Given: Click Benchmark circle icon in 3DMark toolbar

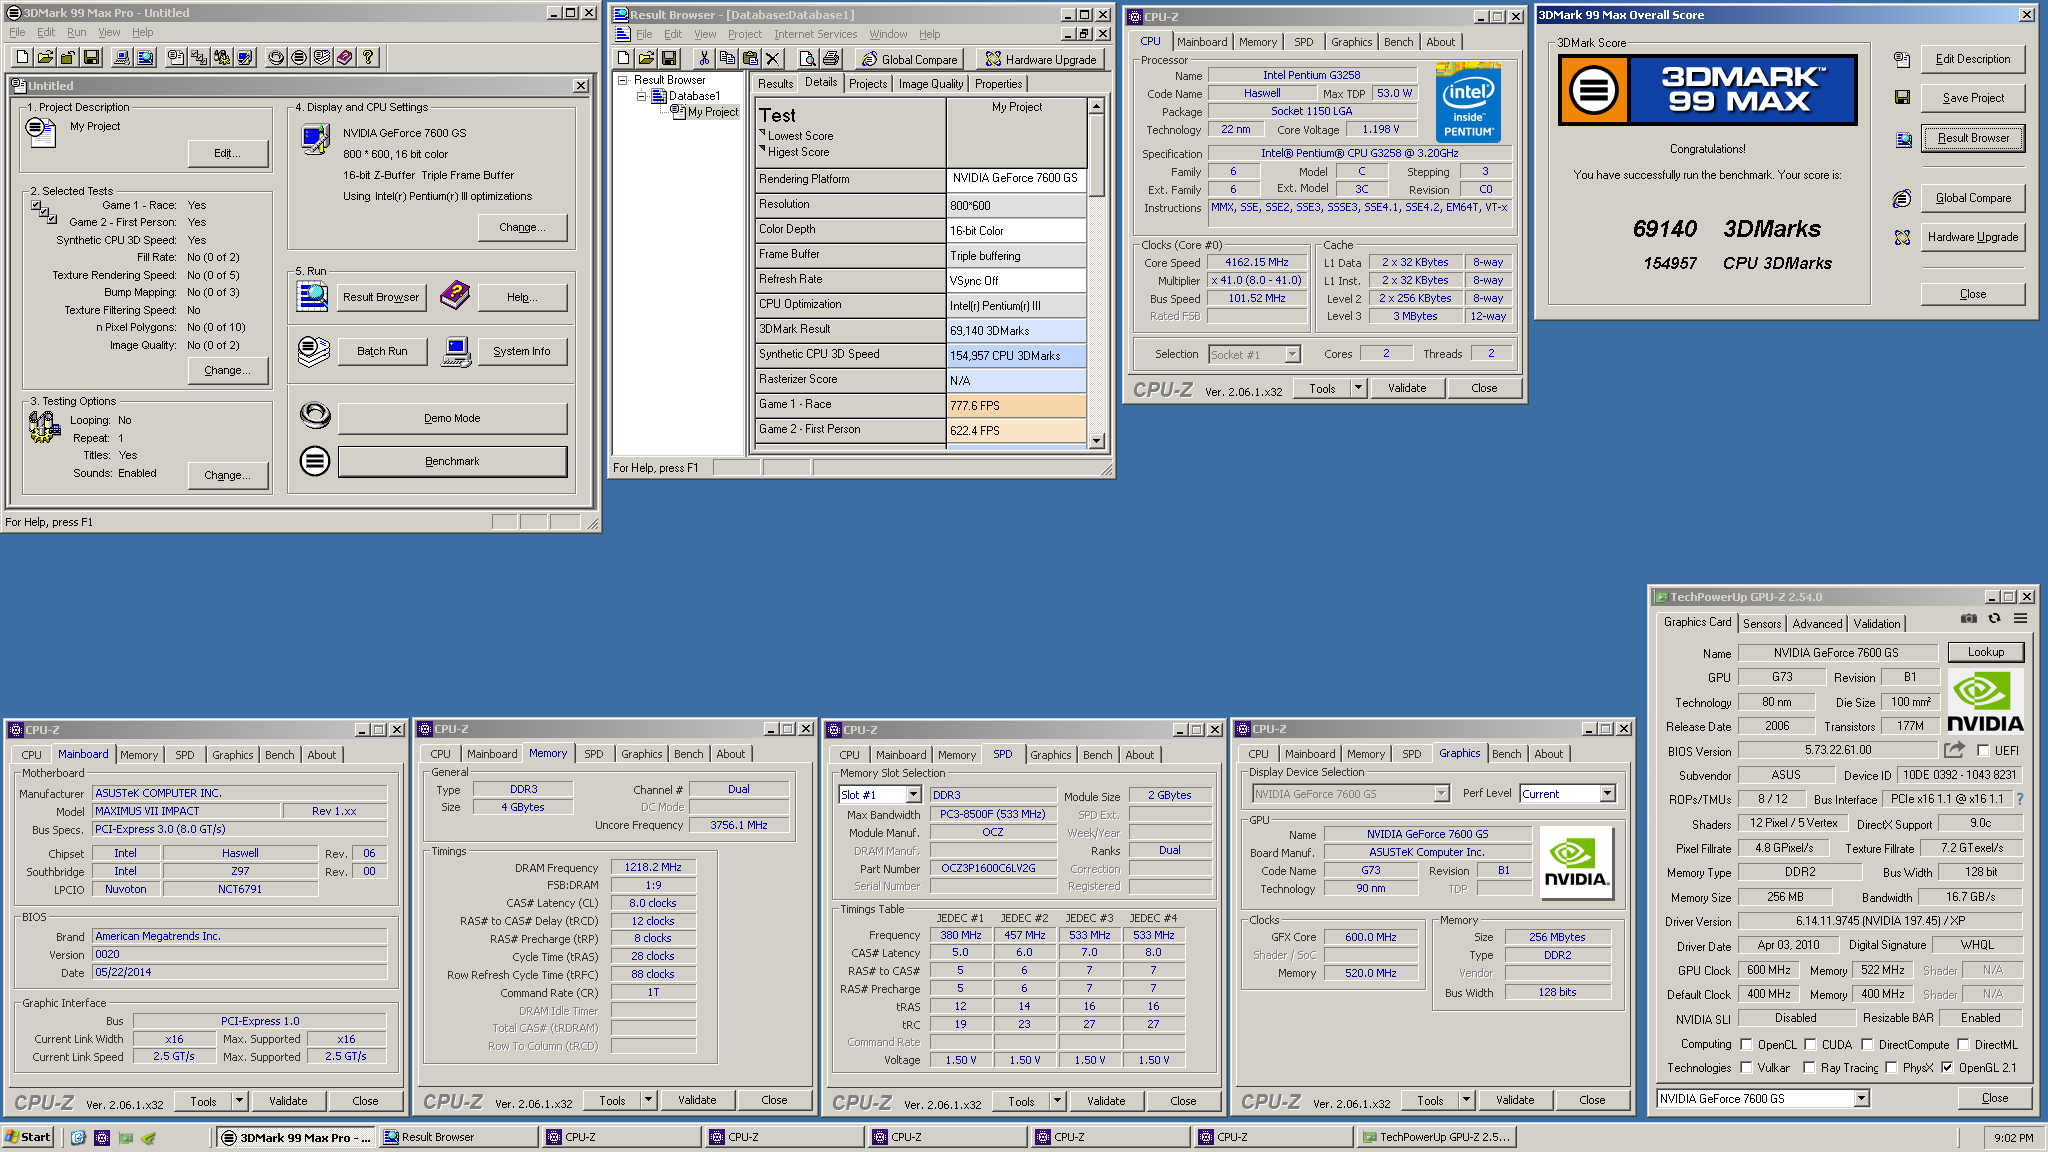Looking at the screenshot, I should (x=299, y=58).
